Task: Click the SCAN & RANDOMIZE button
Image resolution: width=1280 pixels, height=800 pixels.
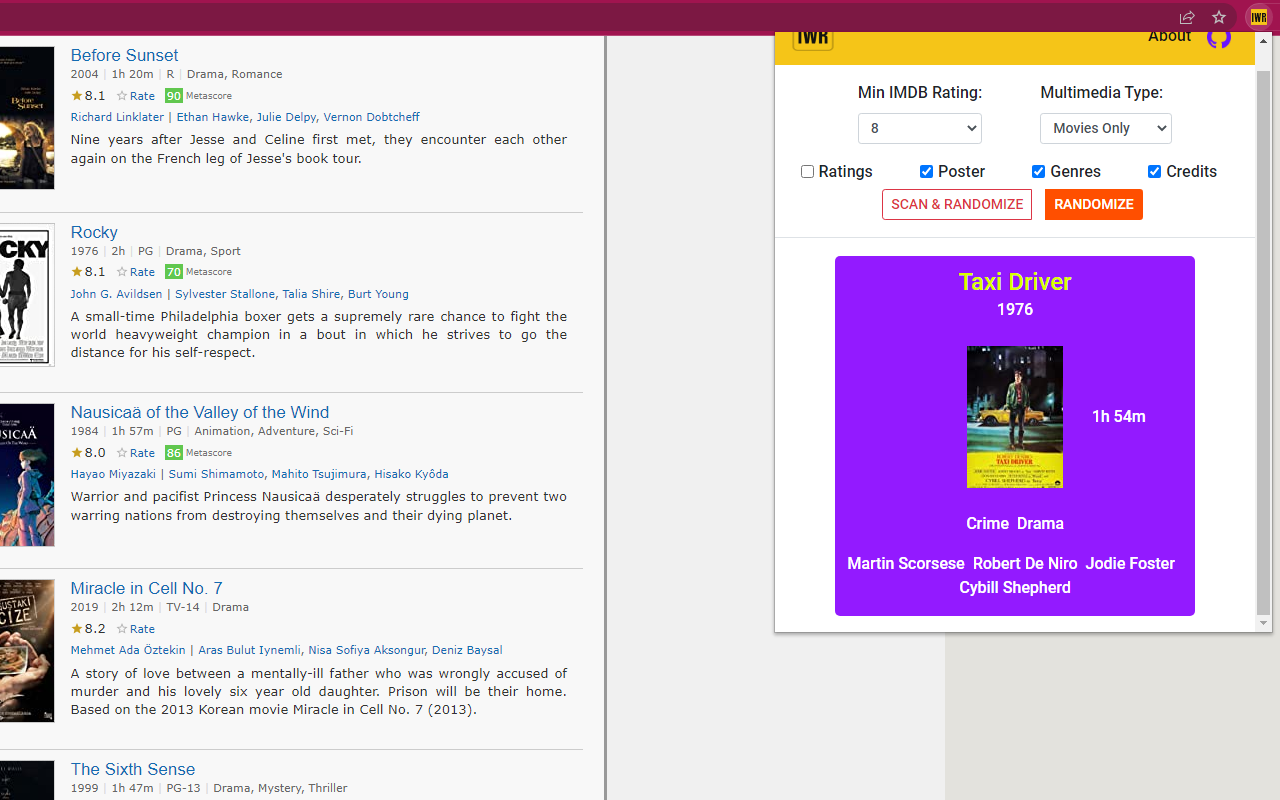Action: pos(957,204)
